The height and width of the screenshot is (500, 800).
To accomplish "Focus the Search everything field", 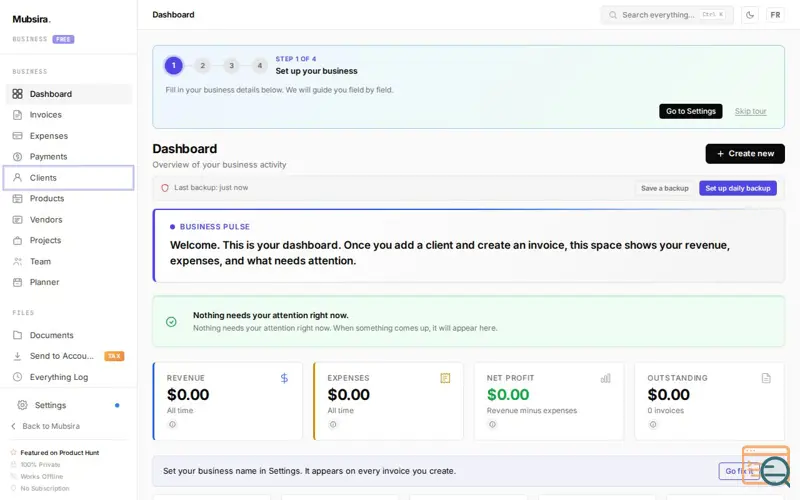I will [667, 15].
